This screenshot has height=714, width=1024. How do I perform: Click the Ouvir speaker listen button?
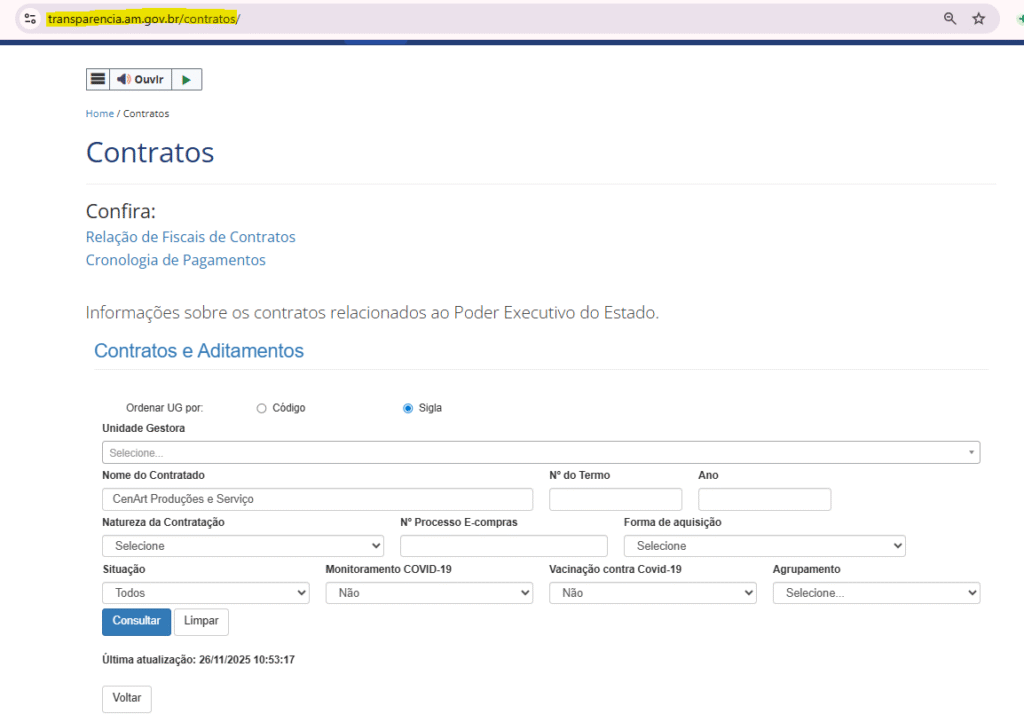pos(140,79)
